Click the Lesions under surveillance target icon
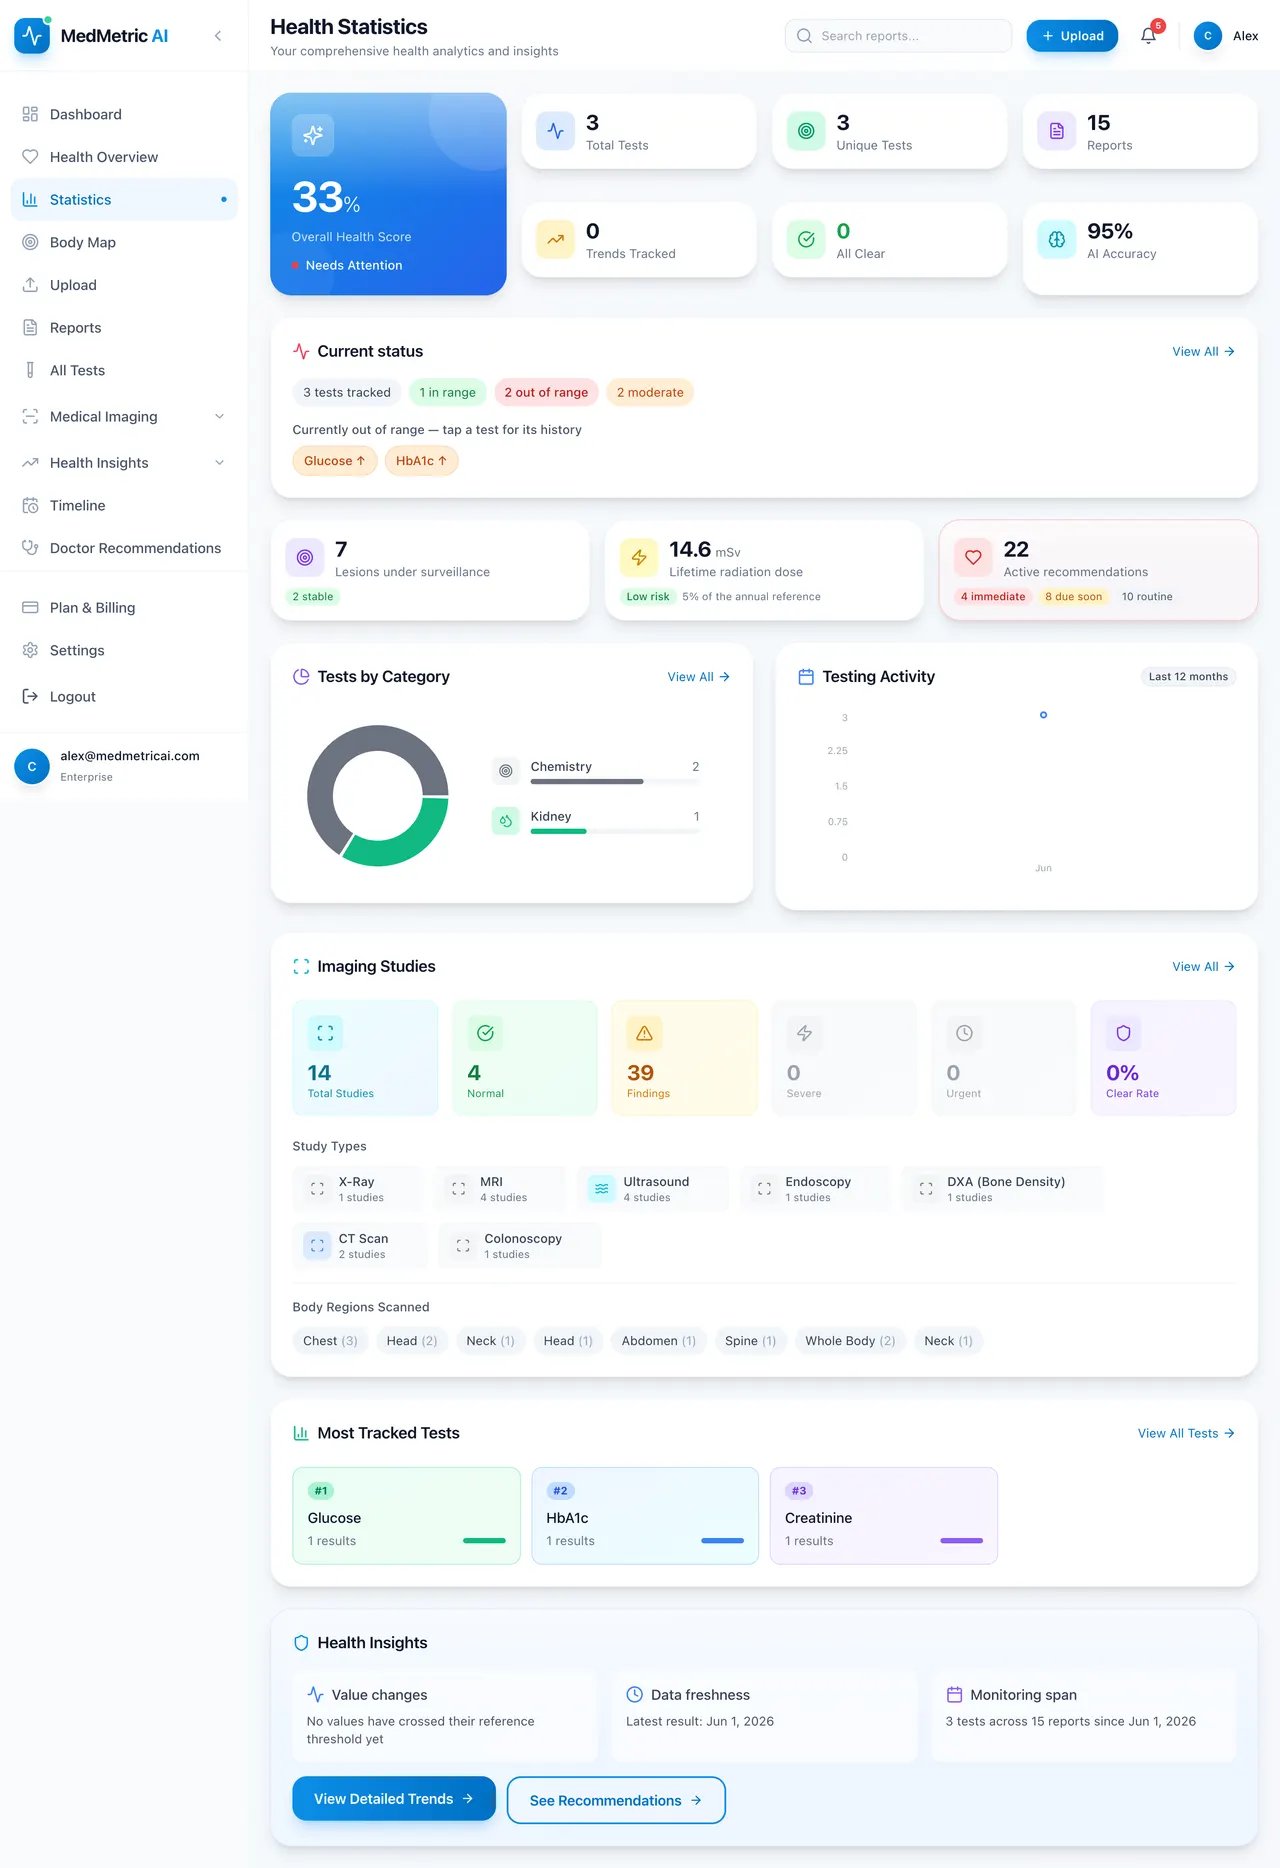 pos(305,558)
